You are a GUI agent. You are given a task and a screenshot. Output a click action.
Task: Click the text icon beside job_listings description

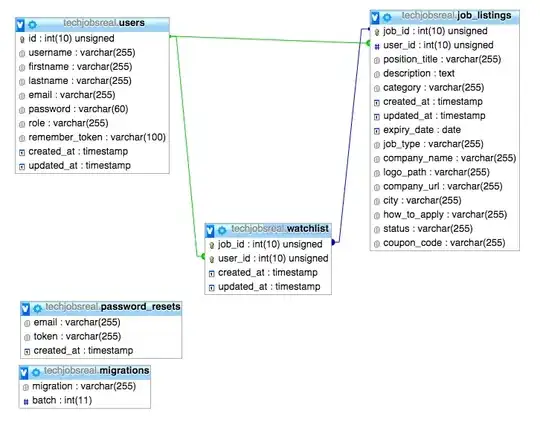[377, 74]
